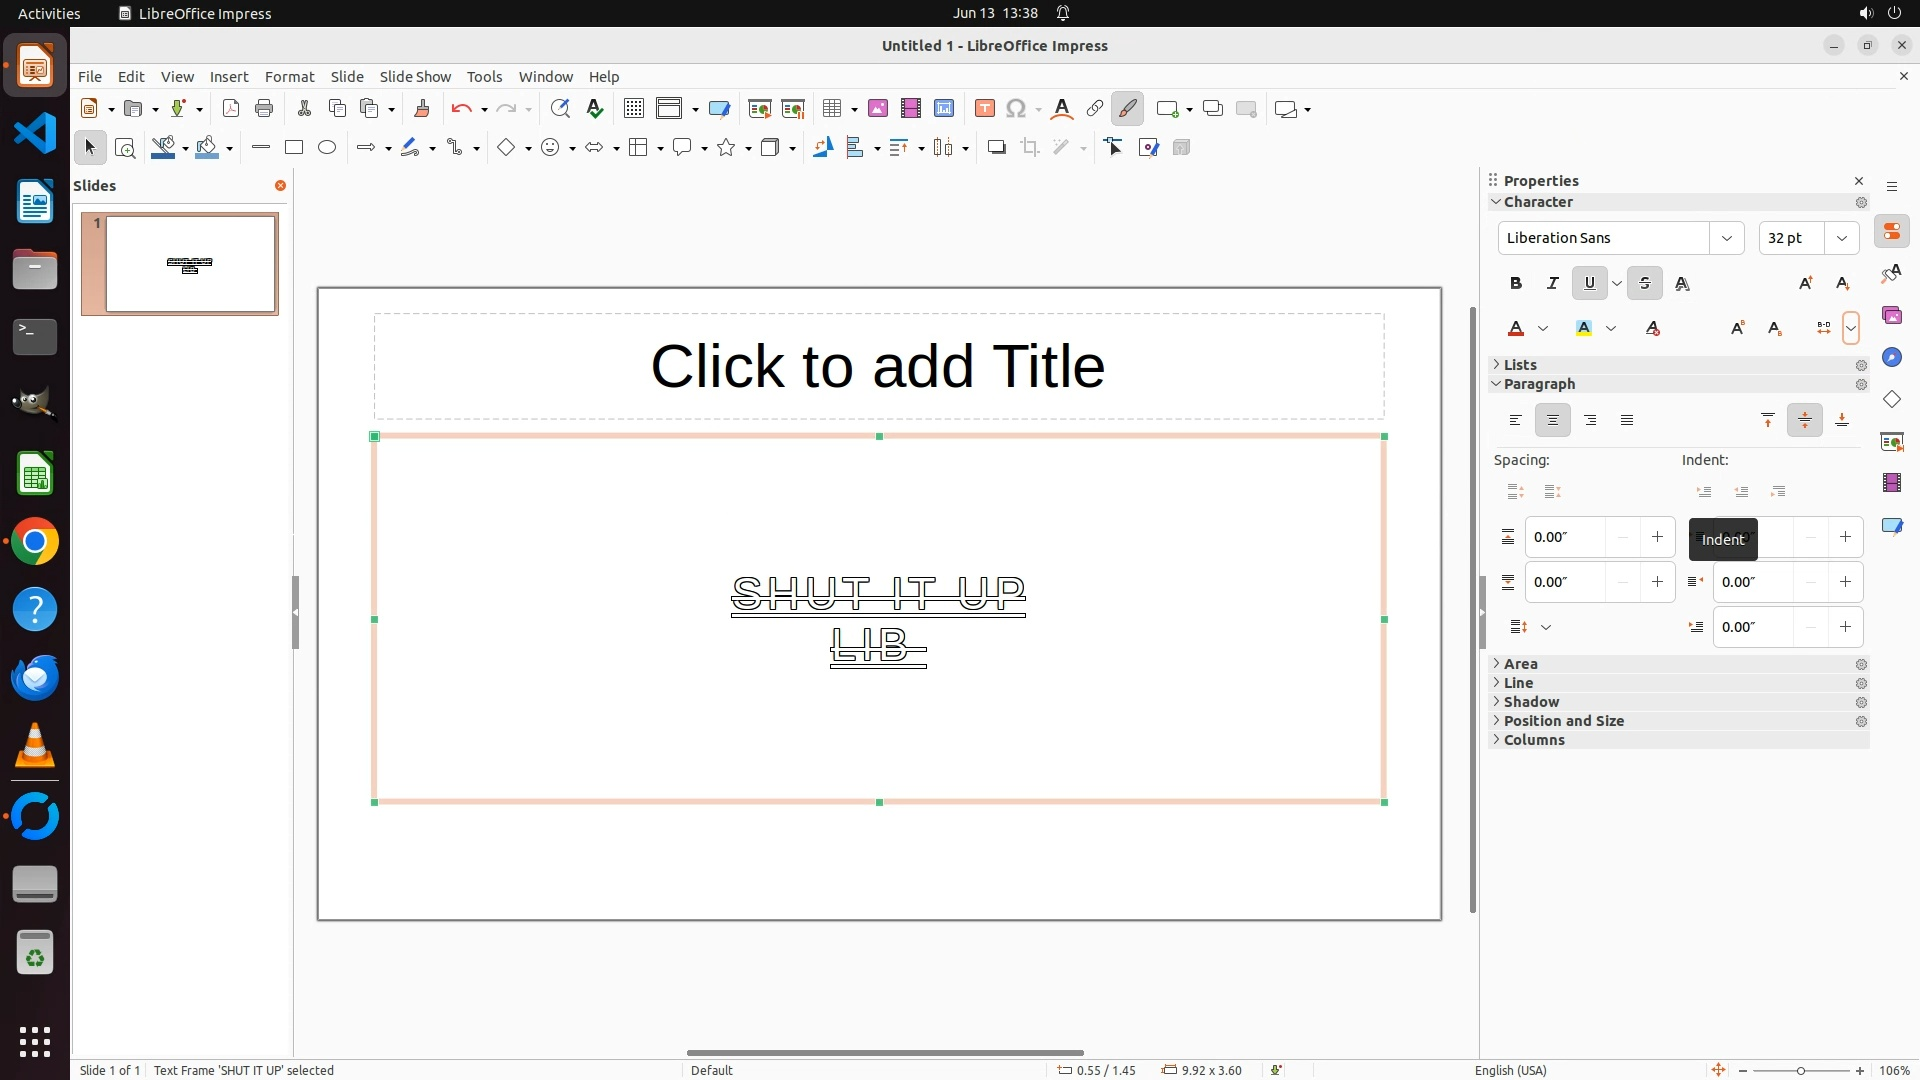
Task: Toggle Strikethrough in Character panel
Action: [1645, 283]
